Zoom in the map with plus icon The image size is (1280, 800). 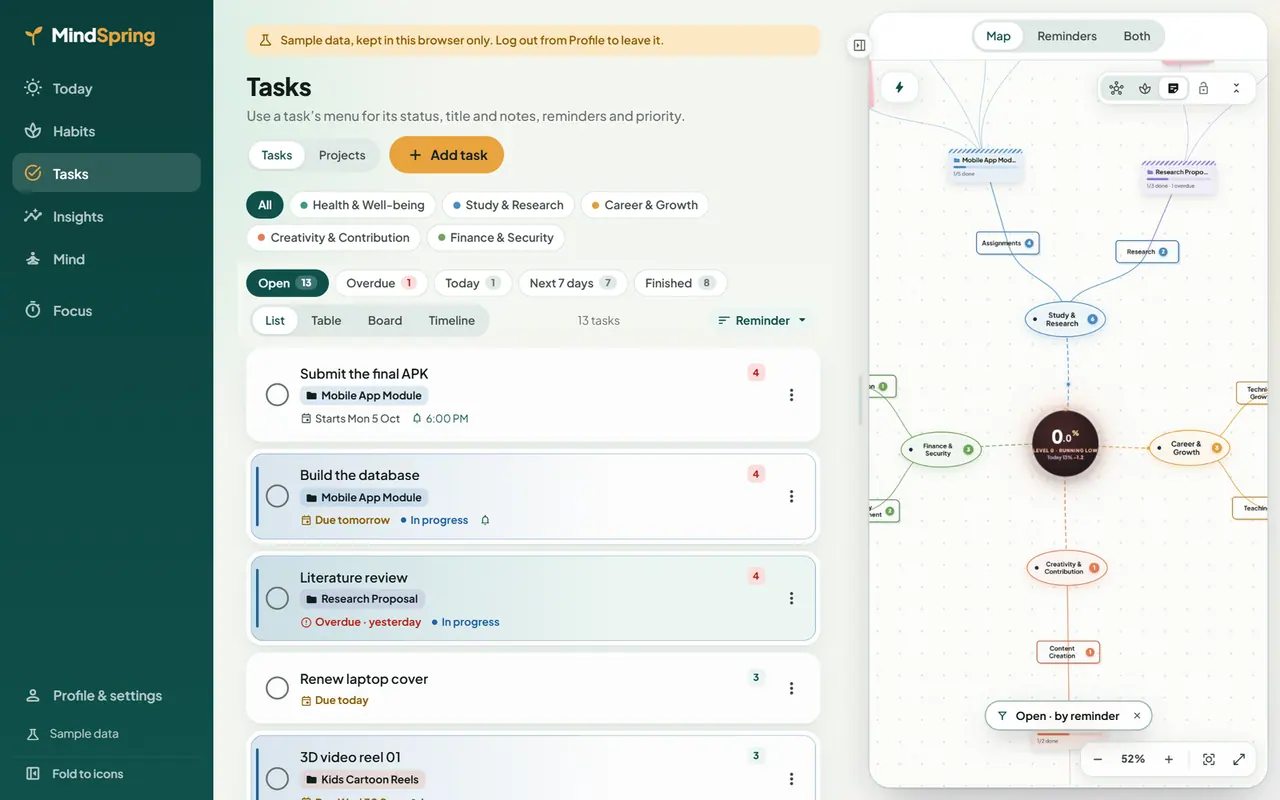click(1168, 759)
